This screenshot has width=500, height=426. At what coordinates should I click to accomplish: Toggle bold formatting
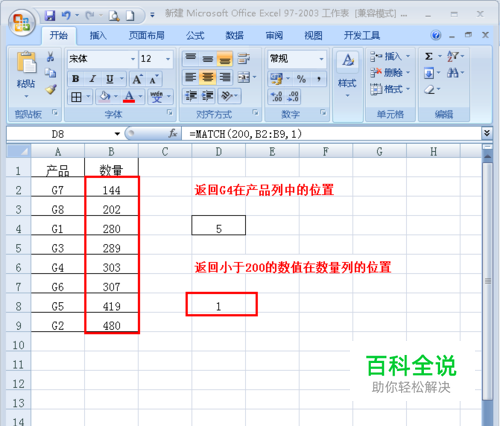[75, 79]
